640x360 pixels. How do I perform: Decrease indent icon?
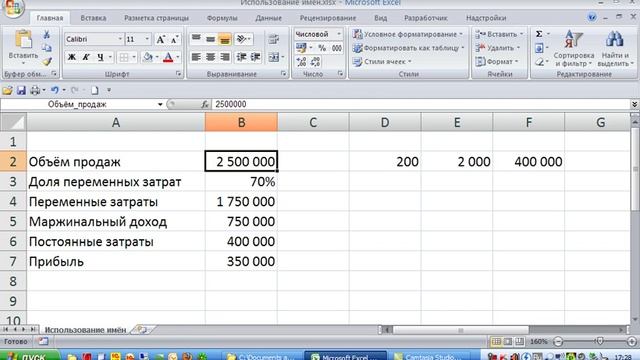(241, 57)
